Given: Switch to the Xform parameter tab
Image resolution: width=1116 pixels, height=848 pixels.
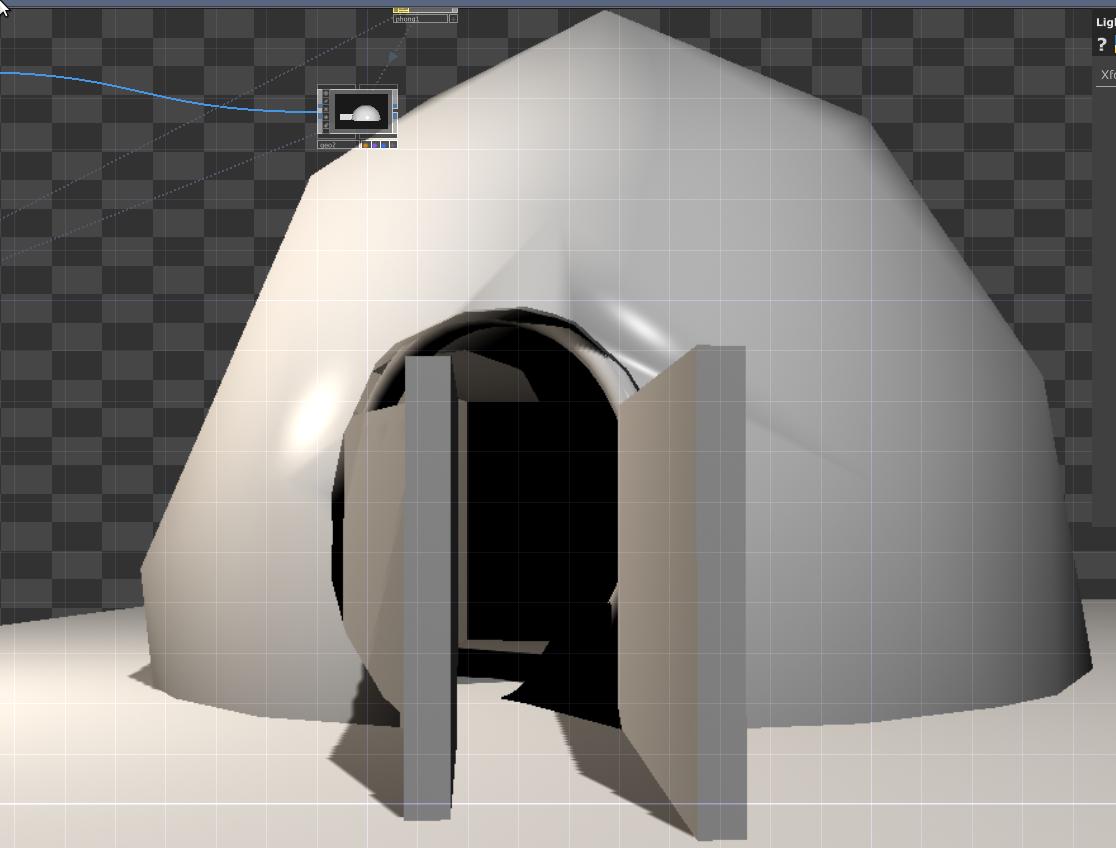Looking at the screenshot, I should [1108, 75].
